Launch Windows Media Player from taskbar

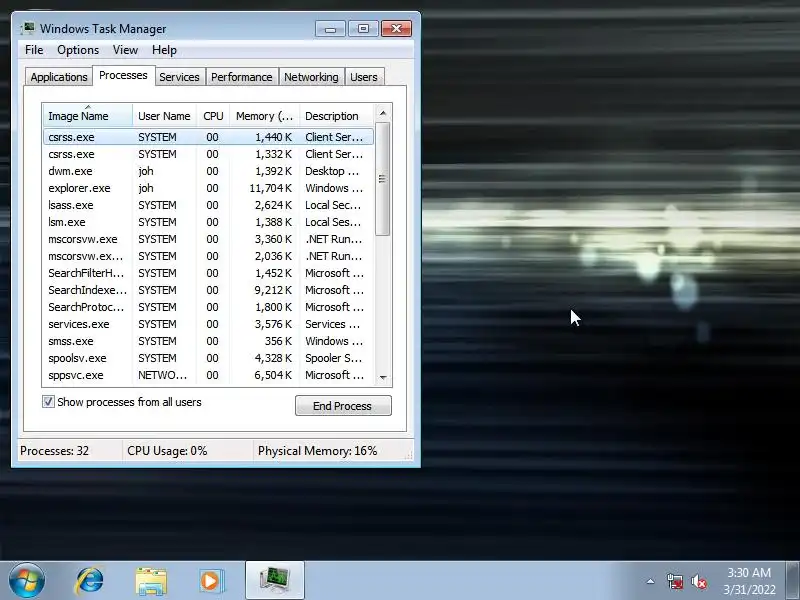point(212,581)
